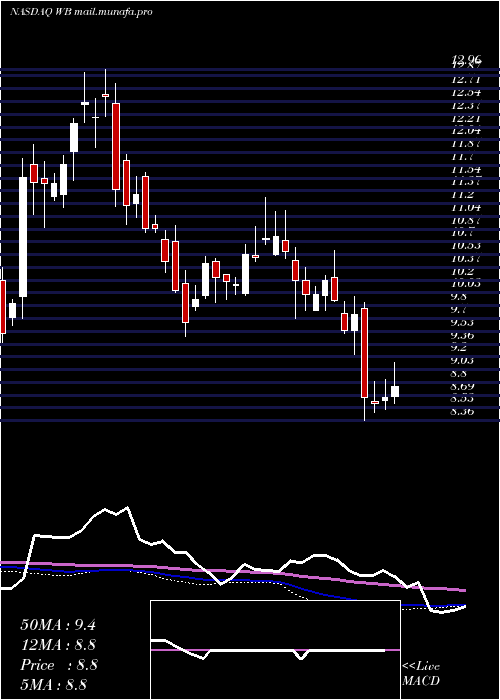The height and width of the screenshot is (700, 500).
Task: Click the 12.37 price axis label
Action: coord(466,105)
